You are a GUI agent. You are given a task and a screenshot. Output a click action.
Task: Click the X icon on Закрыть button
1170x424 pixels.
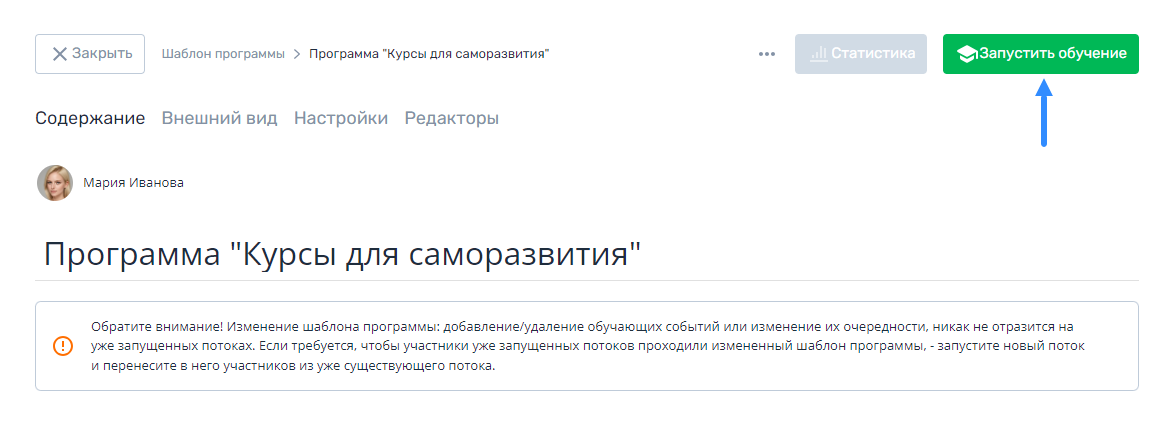[59, 54]
